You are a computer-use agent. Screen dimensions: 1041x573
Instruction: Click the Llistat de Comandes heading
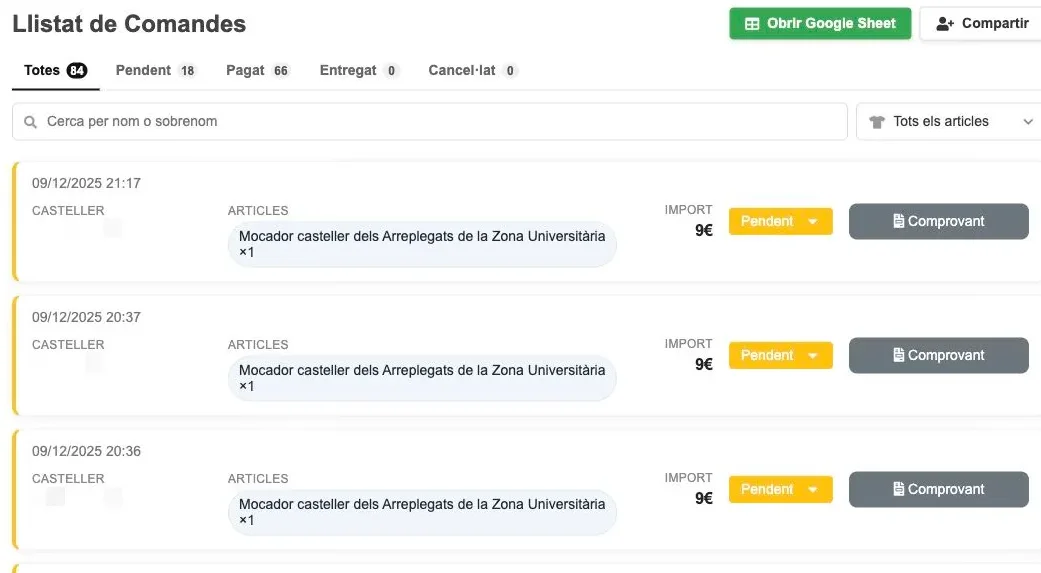click(129, 24)
